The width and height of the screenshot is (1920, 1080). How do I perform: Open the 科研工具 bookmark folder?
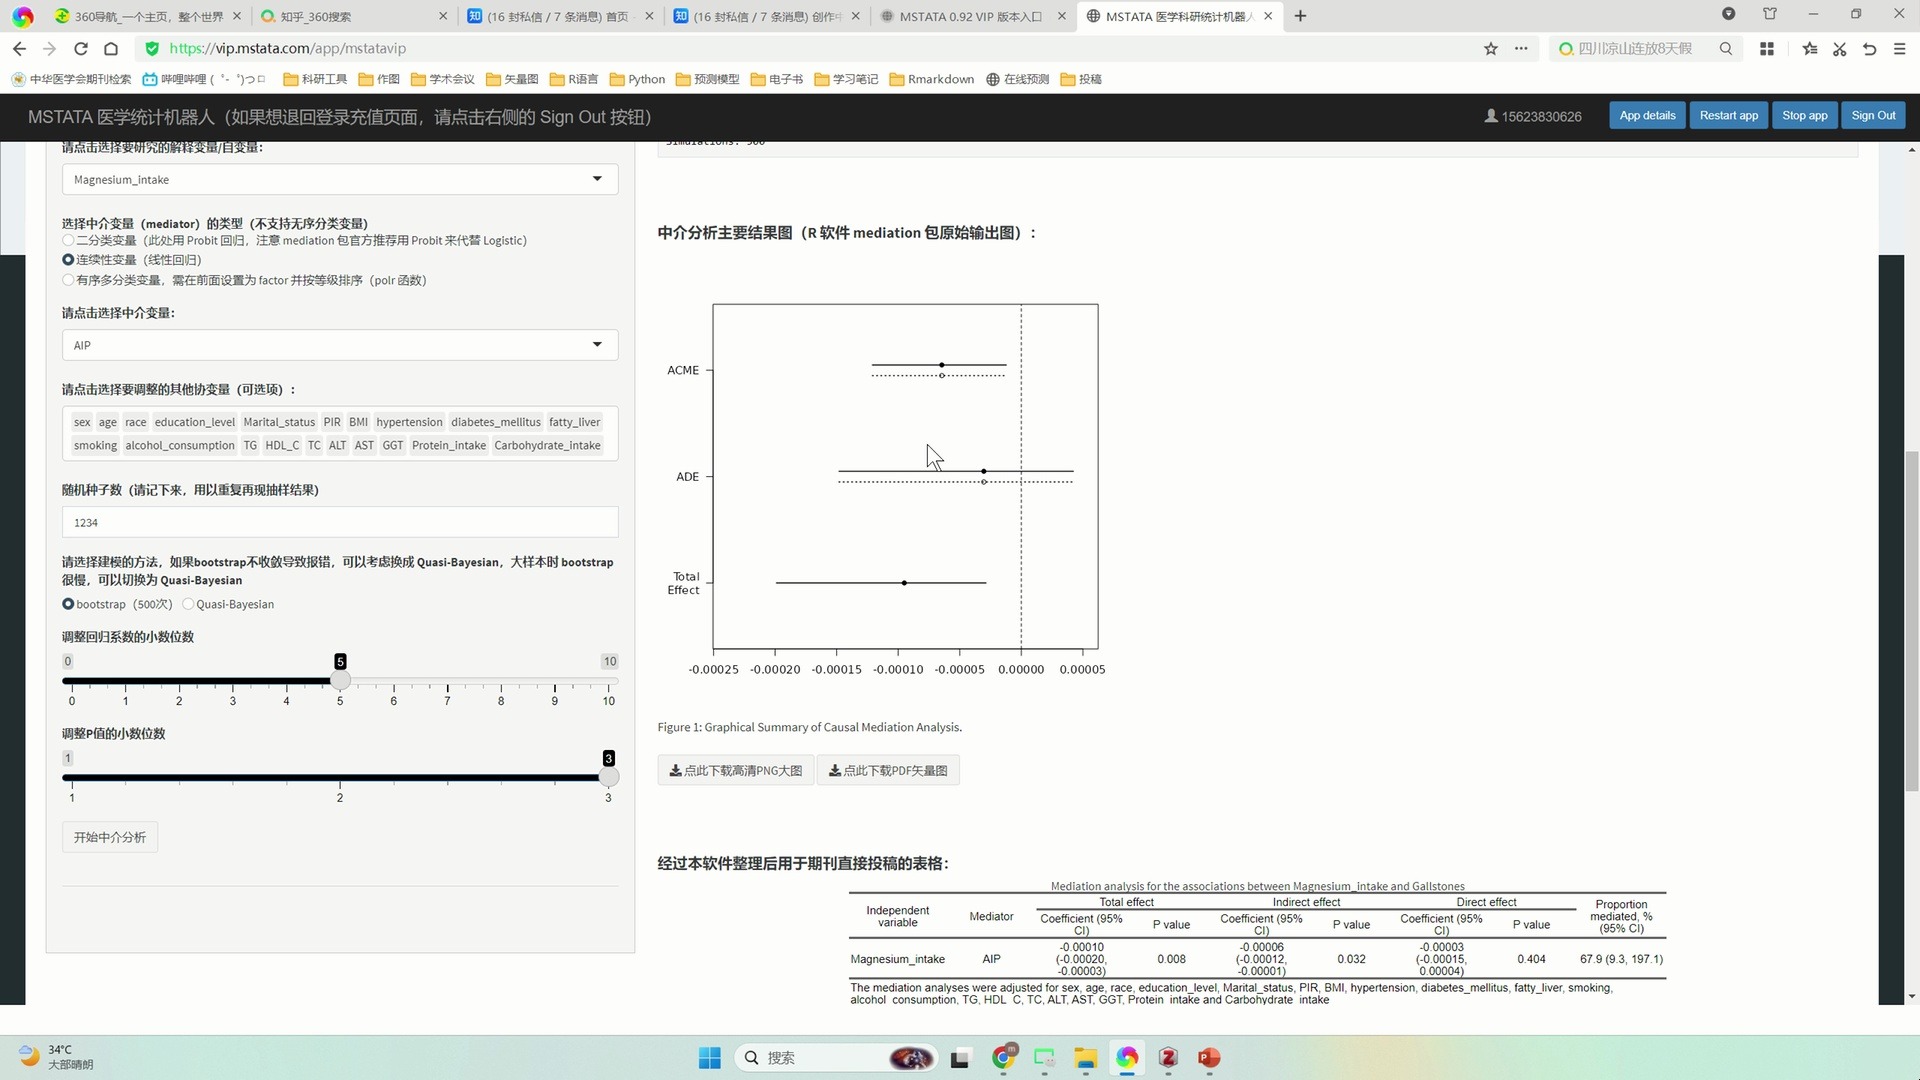[315, 79]
